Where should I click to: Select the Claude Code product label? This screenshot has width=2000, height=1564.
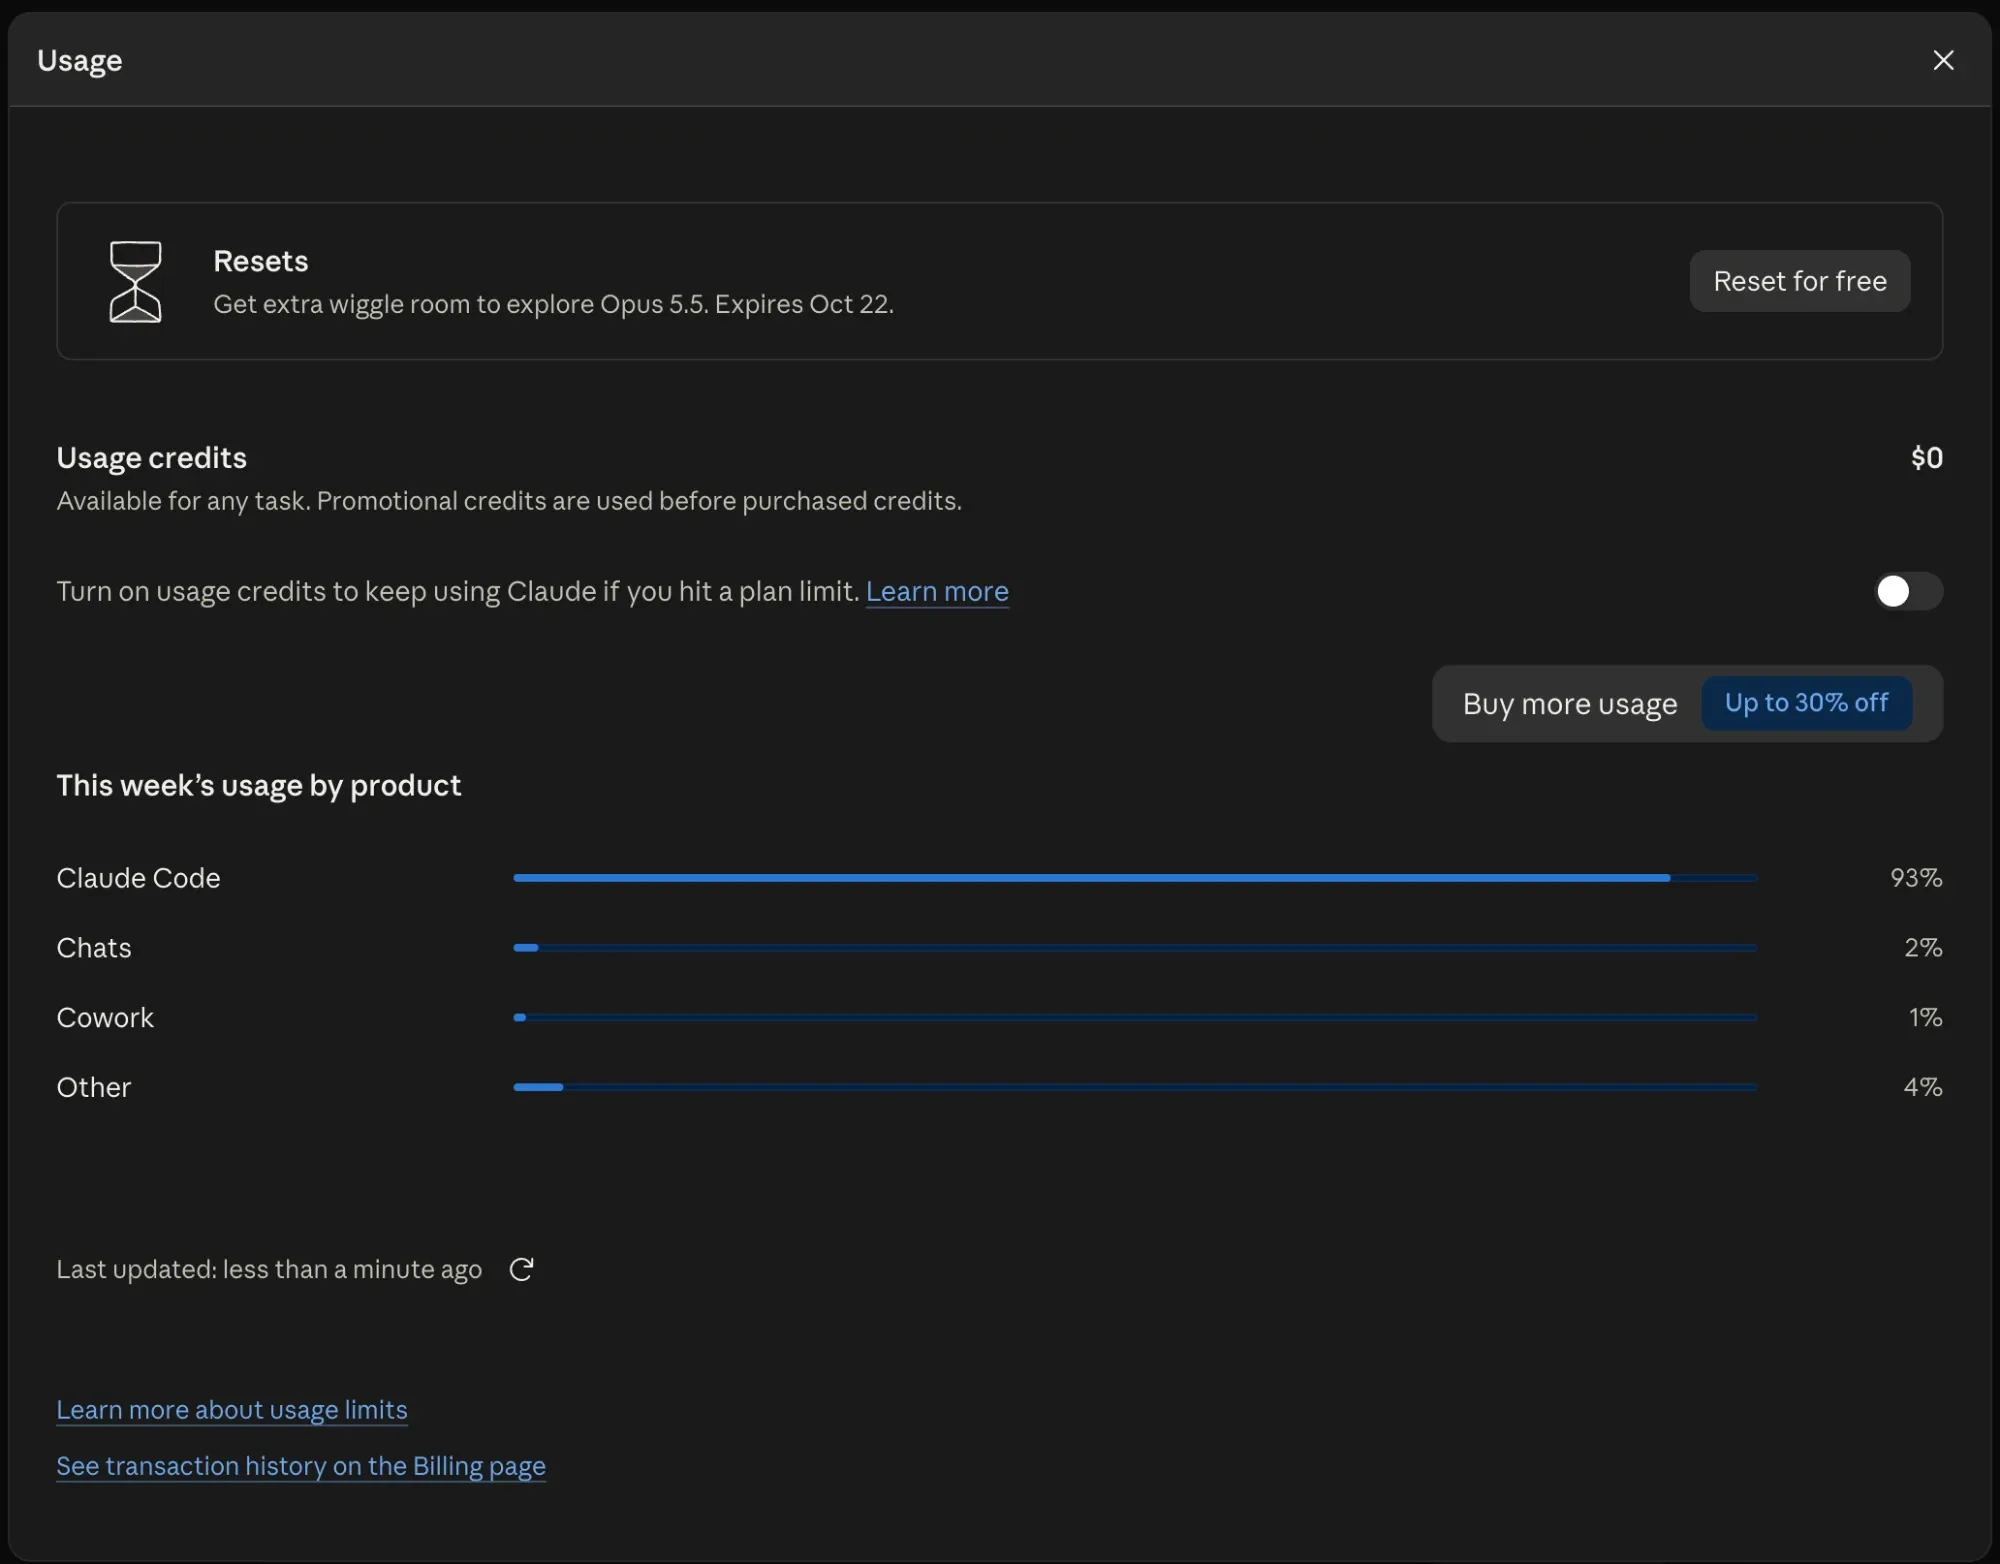coord(138,878)
